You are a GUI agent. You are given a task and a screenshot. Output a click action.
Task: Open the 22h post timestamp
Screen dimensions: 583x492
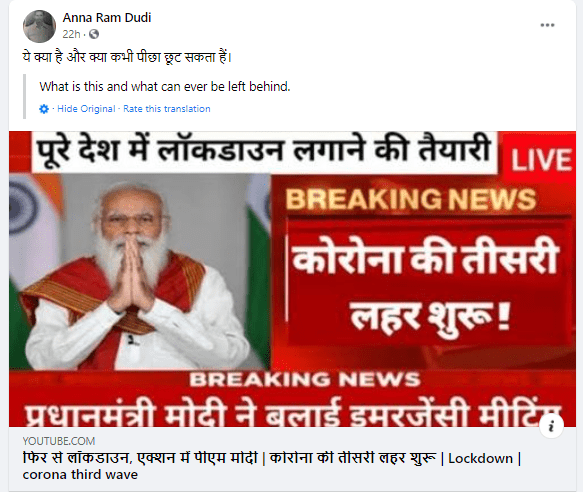tap(71, 34)
